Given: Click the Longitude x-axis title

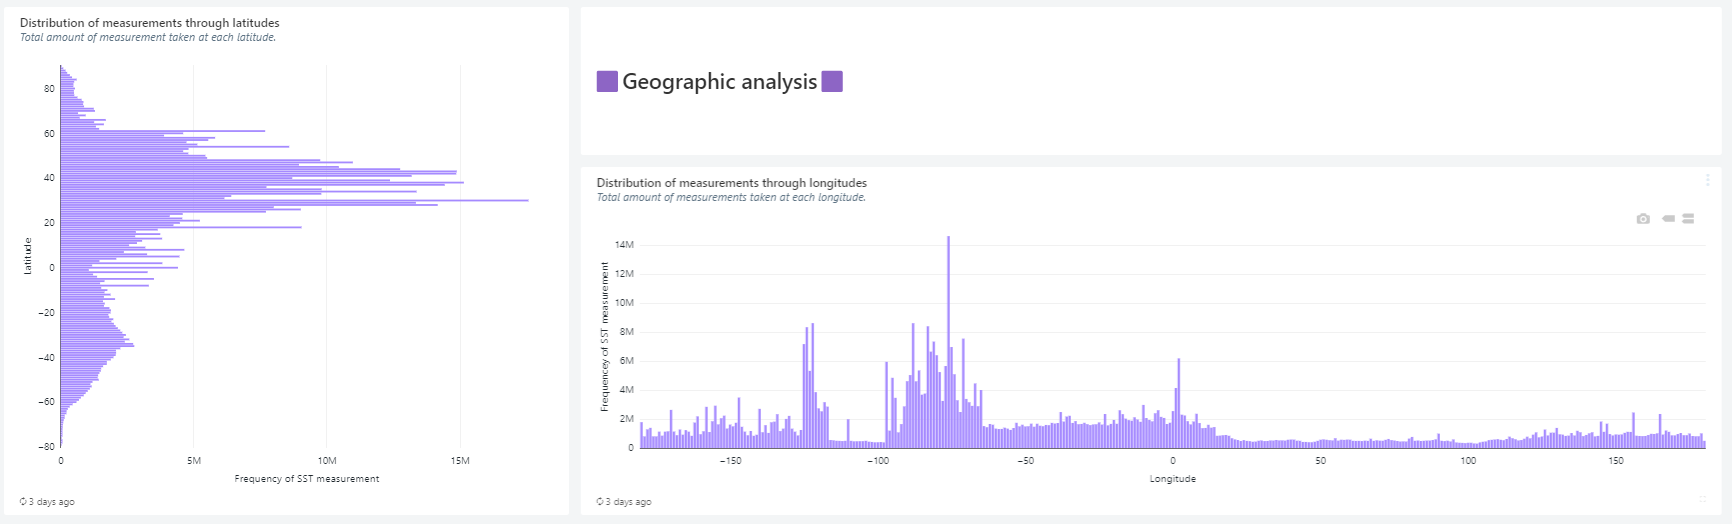Looking at the screenshot, I should (x=1172, y=479).
